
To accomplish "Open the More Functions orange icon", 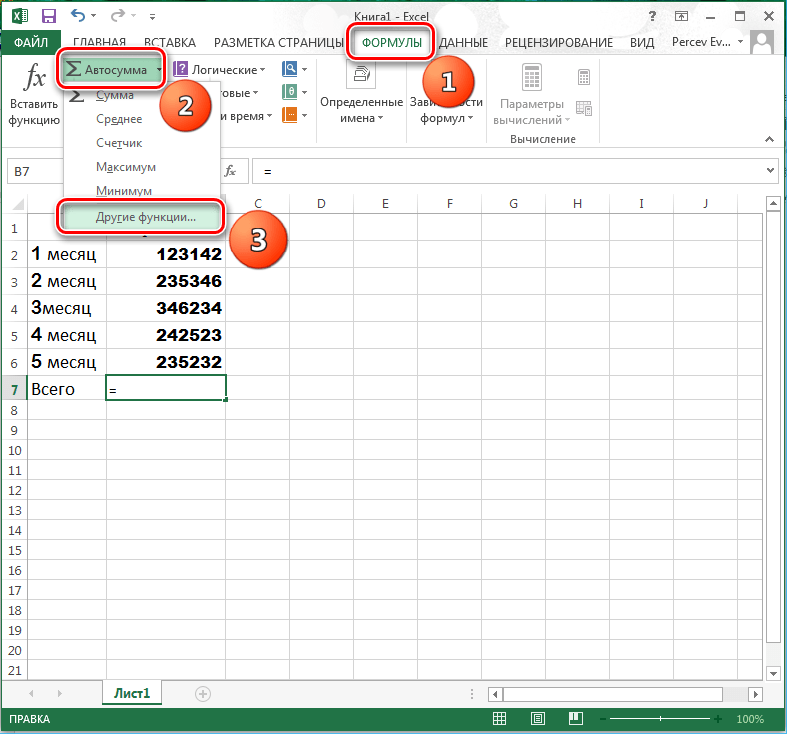I will tap(290, 115).
